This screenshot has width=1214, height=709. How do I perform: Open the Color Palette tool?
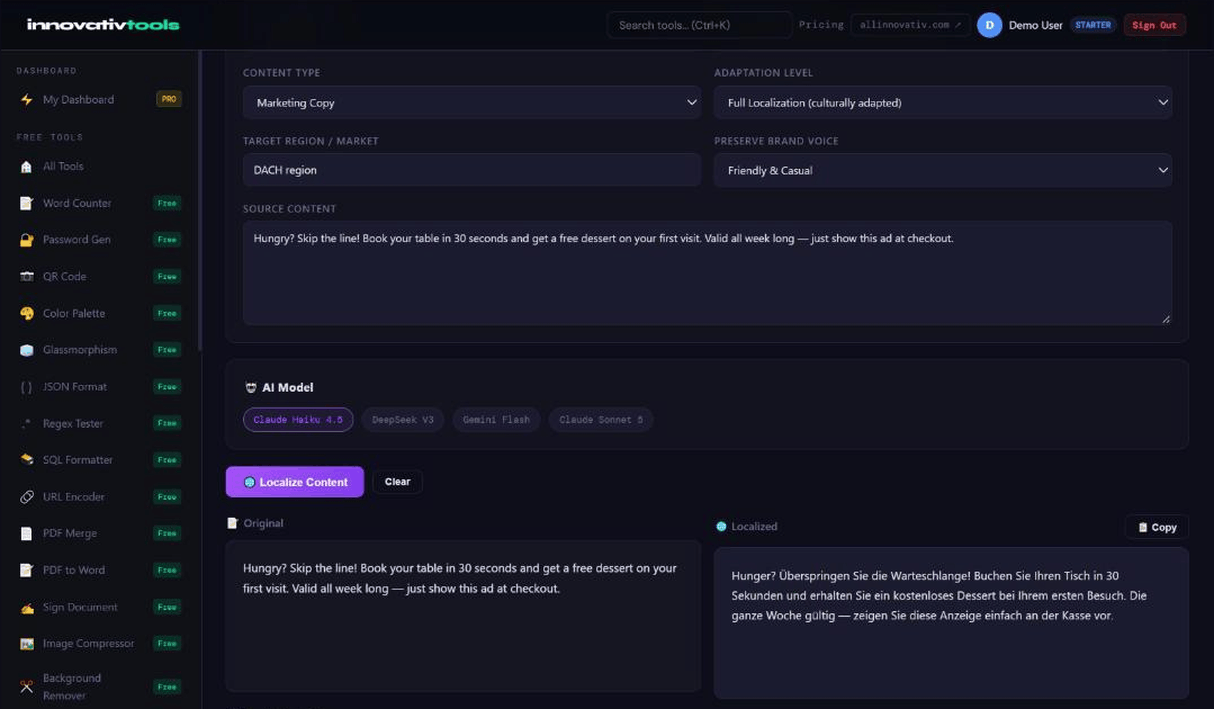[100, 313]
